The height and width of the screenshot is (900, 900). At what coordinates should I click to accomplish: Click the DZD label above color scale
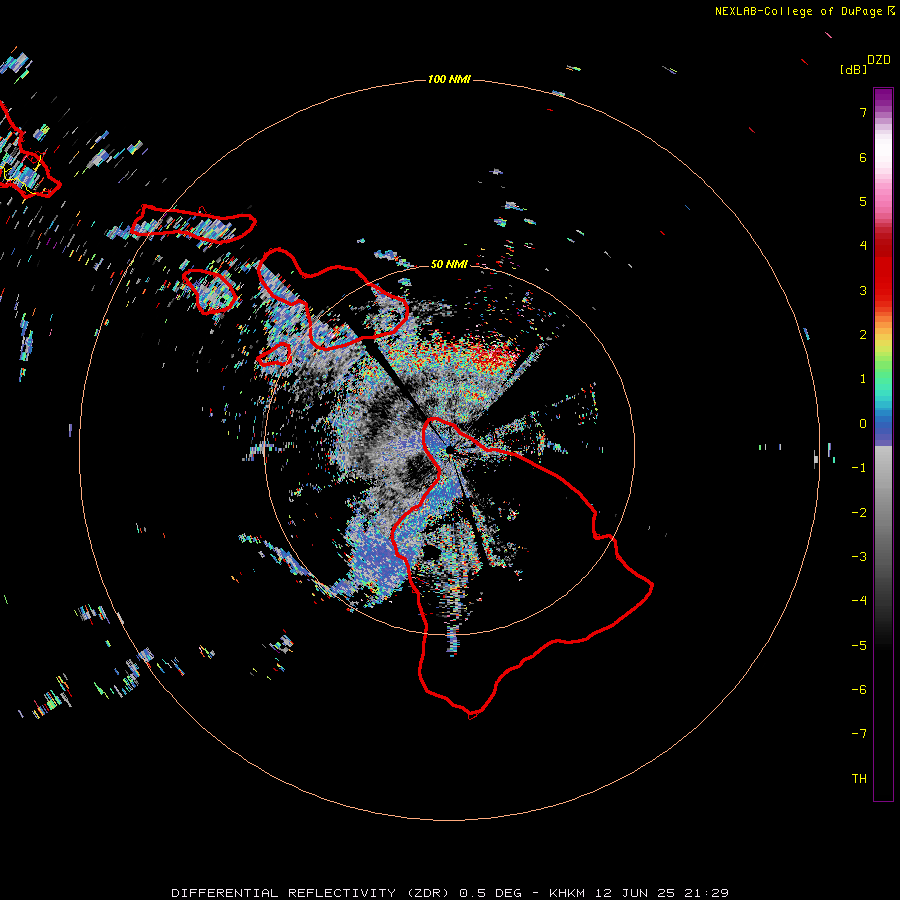point(879,60)
